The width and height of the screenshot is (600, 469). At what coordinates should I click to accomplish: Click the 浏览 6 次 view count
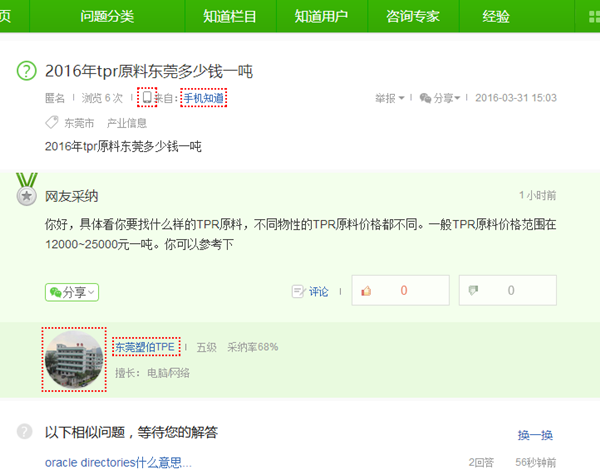tap(102, 98)
